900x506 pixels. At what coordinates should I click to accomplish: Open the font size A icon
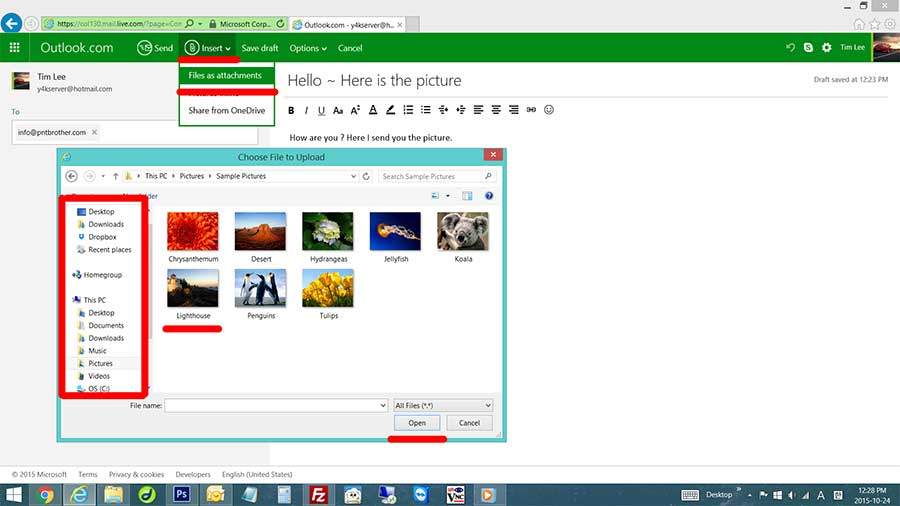coord(355,110)
